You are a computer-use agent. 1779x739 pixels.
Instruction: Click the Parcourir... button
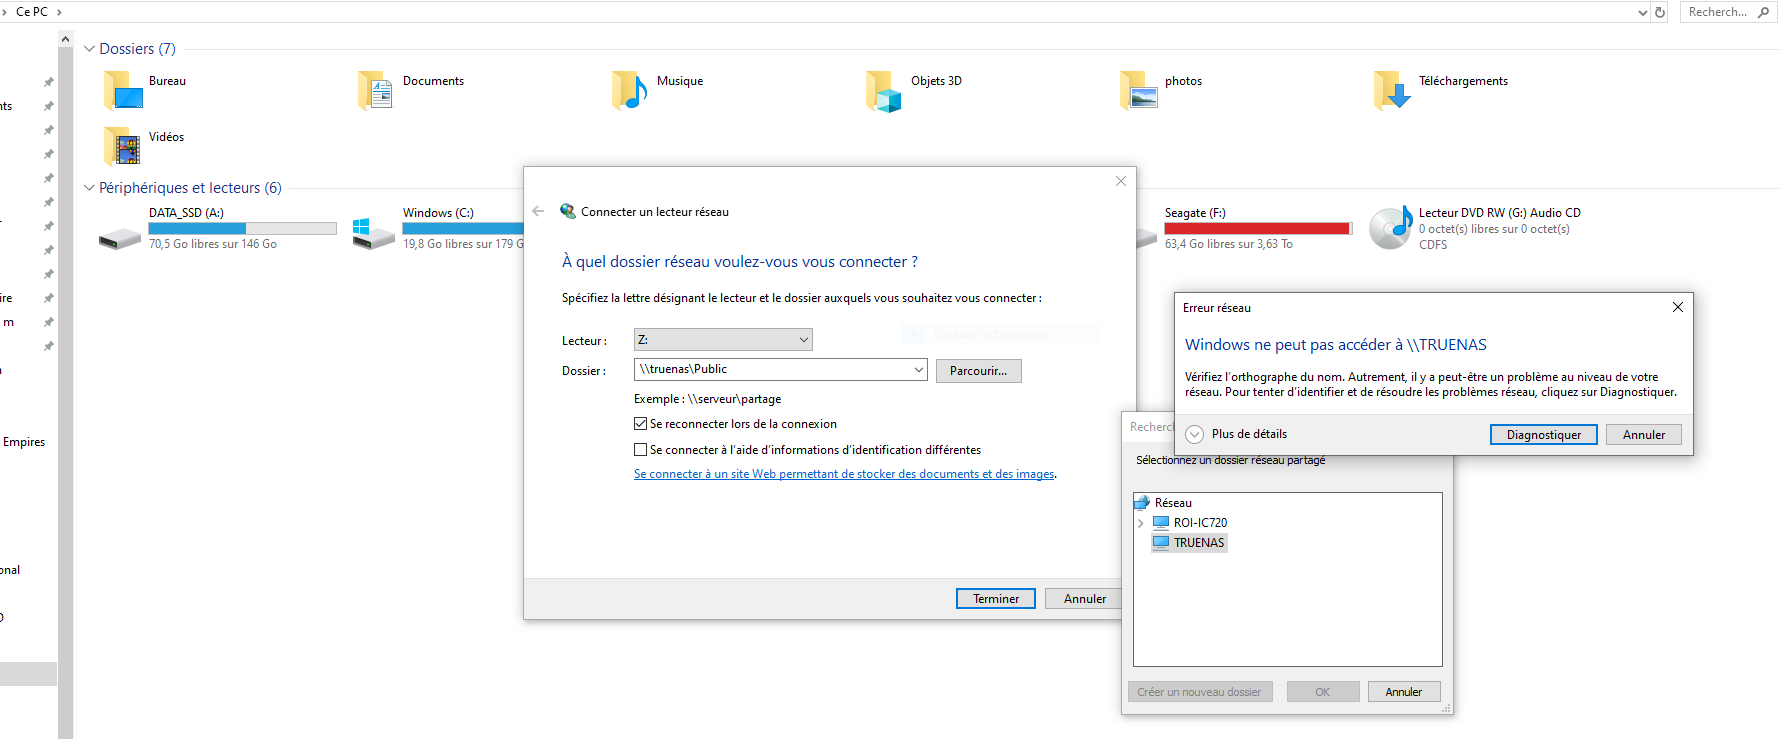tap(978, 371)
